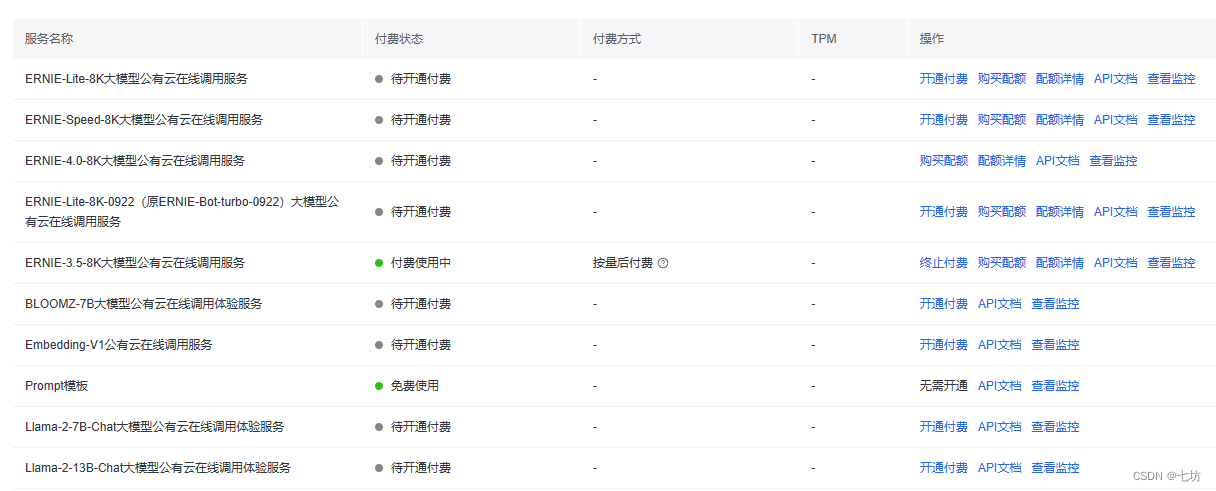The image size is (1216, 491).
Task: View 配额详情 for ERNIE-3.5-8K service
Action: point(1060,263)
